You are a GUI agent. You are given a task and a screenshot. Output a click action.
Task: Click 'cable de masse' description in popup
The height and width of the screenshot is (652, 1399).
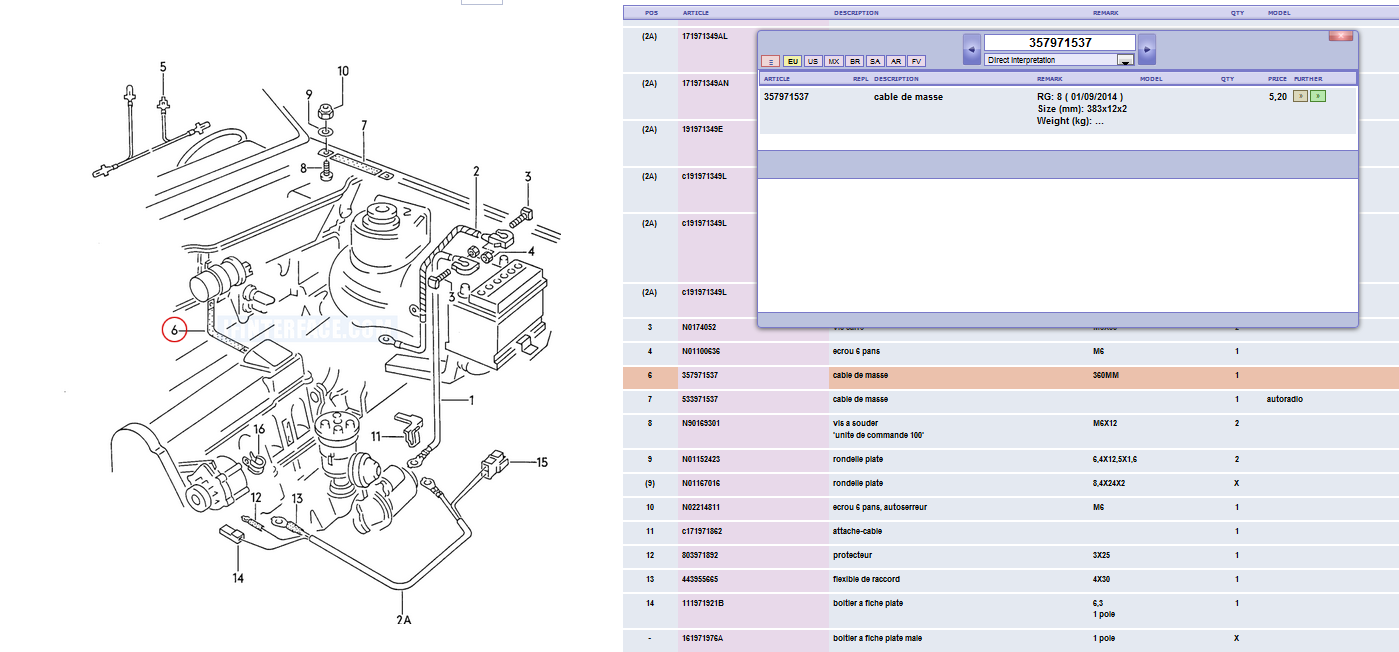click(908, 97)
